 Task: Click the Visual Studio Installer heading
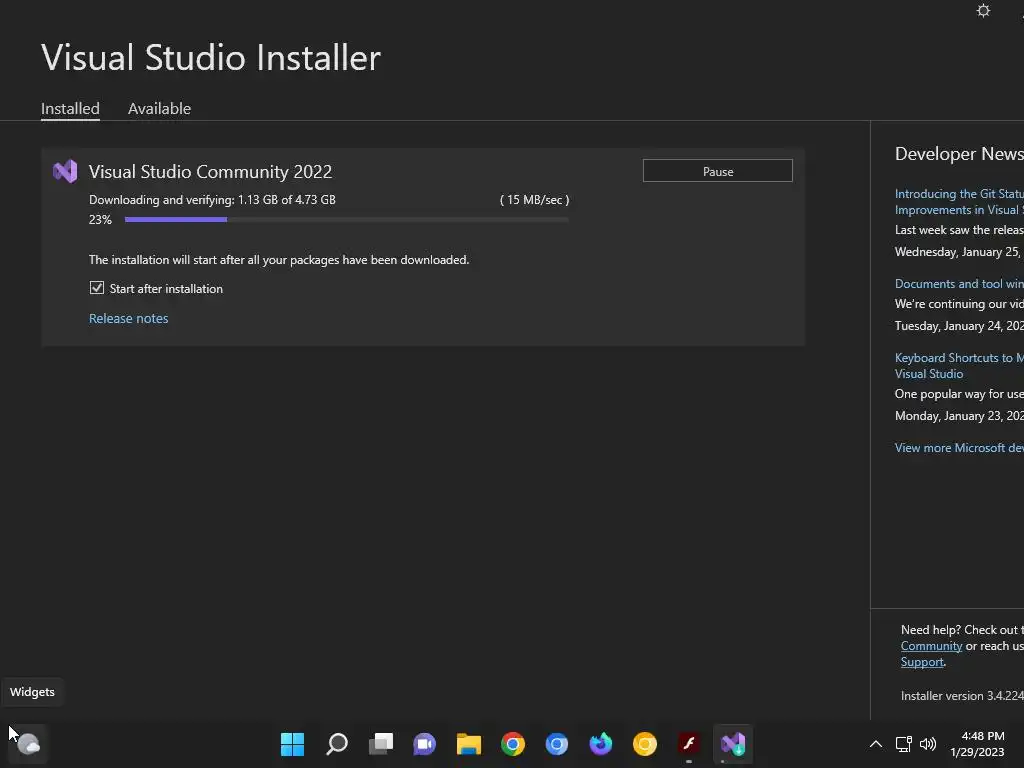tap(211, 57)
